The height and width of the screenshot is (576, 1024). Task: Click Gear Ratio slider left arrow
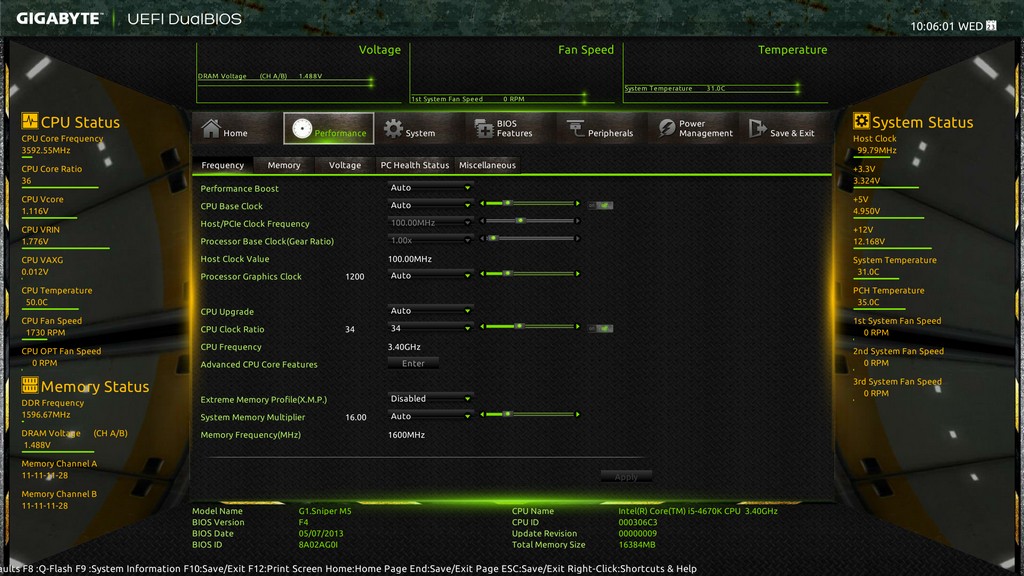coord(483,238)
